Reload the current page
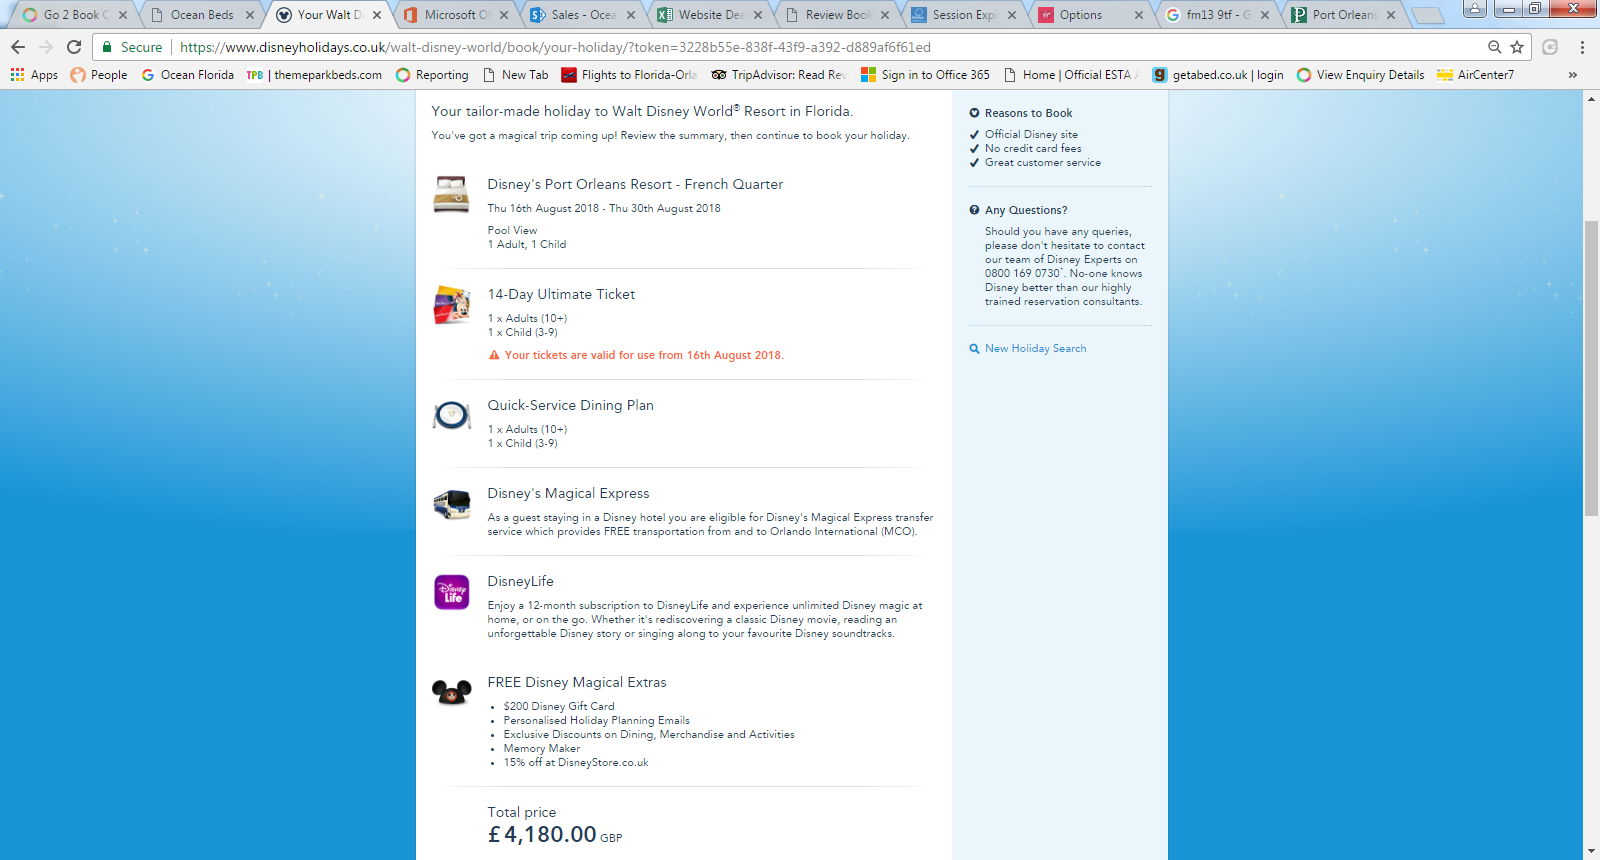This screenshot has width=1600, height=860. (x=74, y=47)
